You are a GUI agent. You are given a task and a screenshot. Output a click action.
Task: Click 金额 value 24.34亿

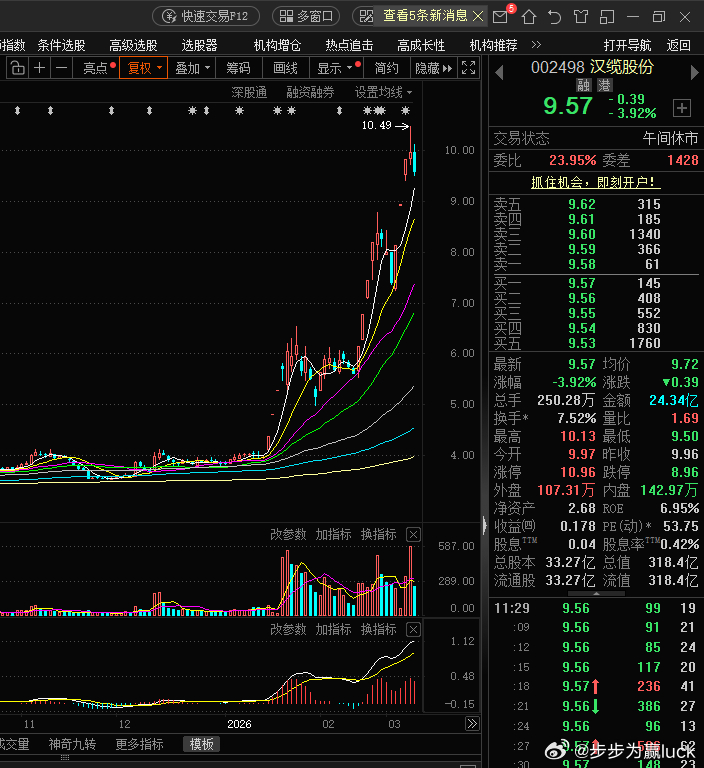click(x=674, y=400)
